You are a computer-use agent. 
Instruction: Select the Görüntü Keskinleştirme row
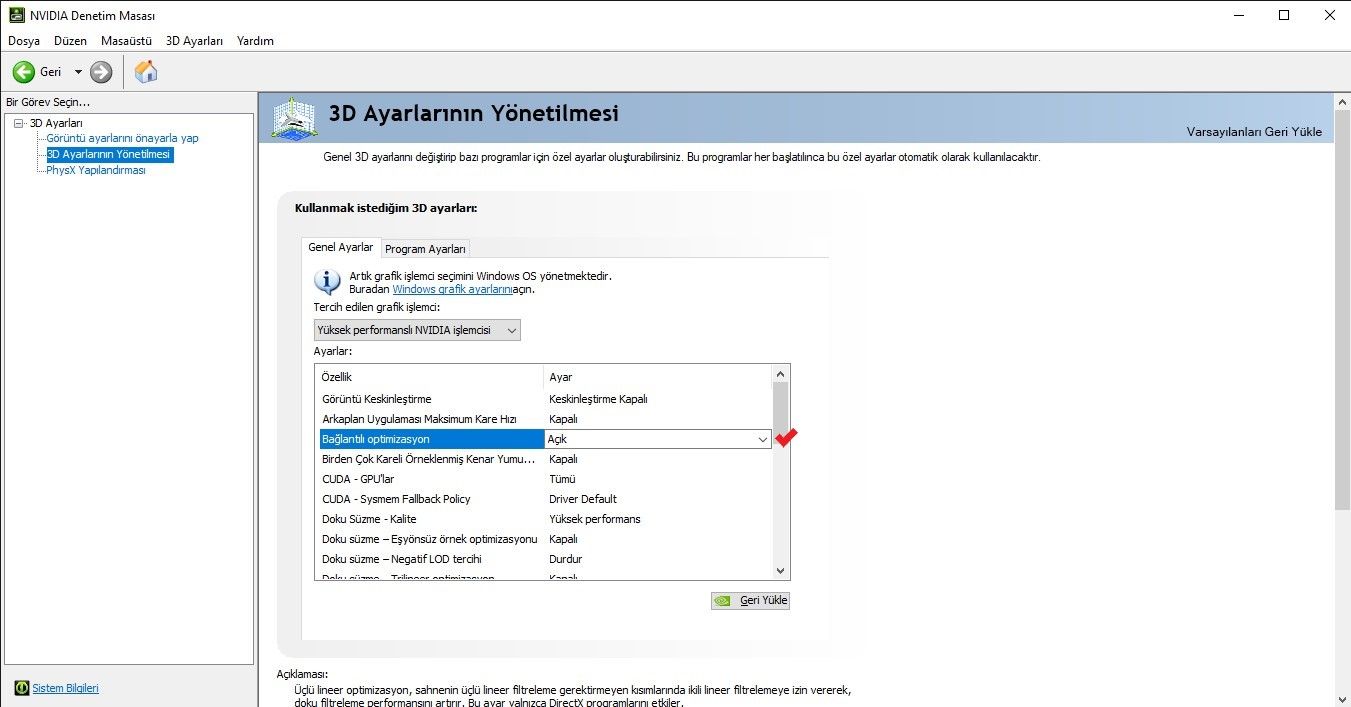[x=545, y=399]
